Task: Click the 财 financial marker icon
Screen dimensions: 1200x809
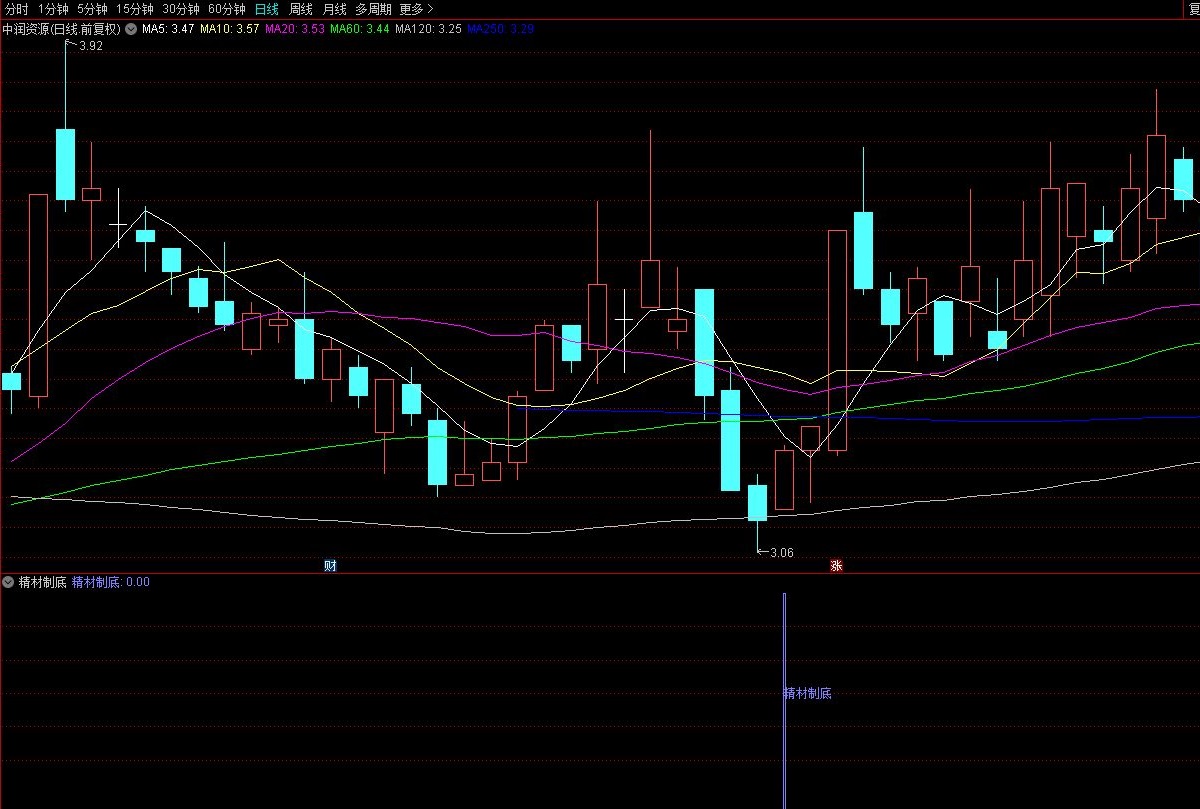Action: tap(330, 566)
